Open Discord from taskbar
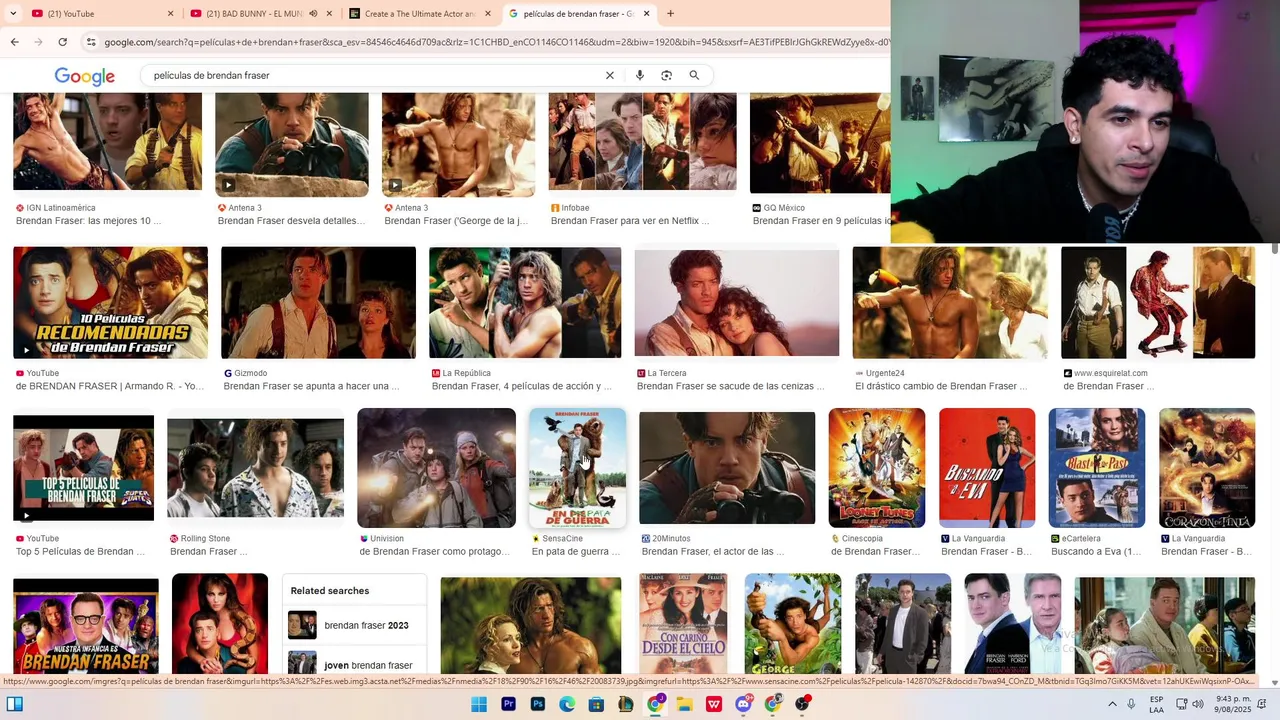 743,704
